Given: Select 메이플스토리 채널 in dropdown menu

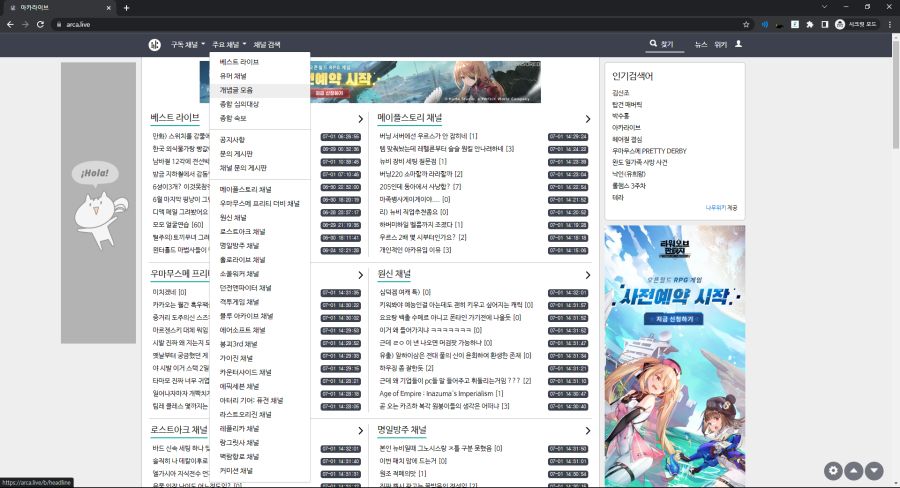Looking at the screenshot, I should 260,189.
